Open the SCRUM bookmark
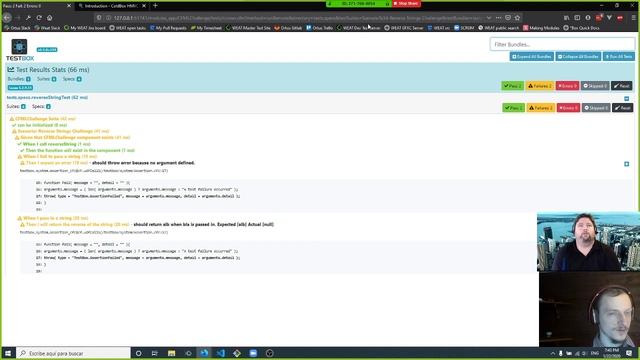The image size is (640, 360). 464,28
